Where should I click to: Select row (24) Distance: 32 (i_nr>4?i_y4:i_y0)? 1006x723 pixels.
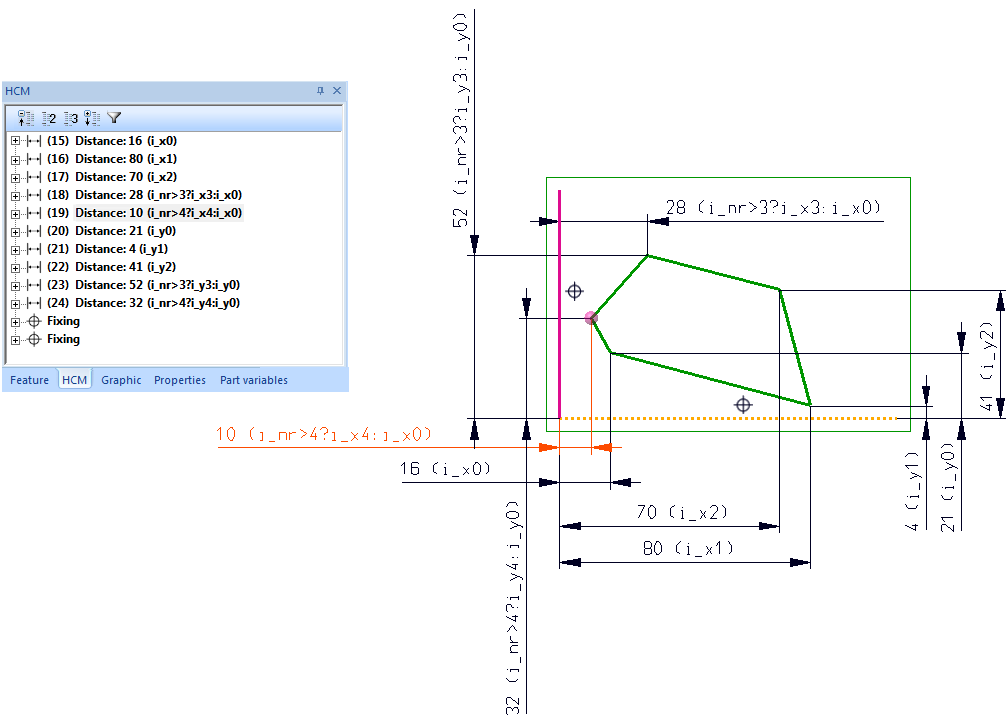(143, 302)
